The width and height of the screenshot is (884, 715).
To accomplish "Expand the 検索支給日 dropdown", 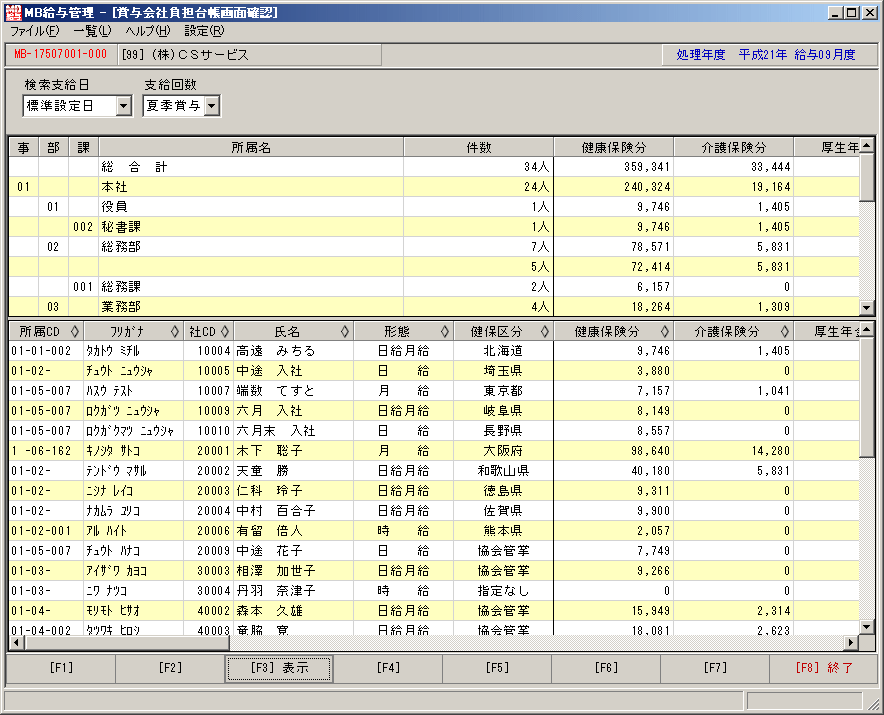I will [123, 106].
